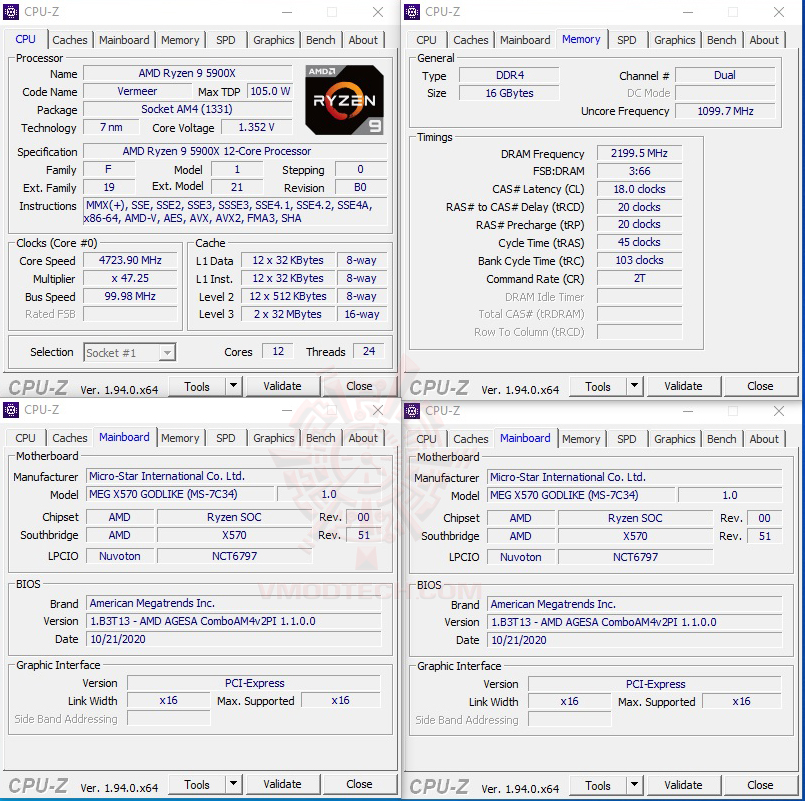Click Command Rate value 2T
This screenshot has width=805, height=801.
click(x=639, y=278)
